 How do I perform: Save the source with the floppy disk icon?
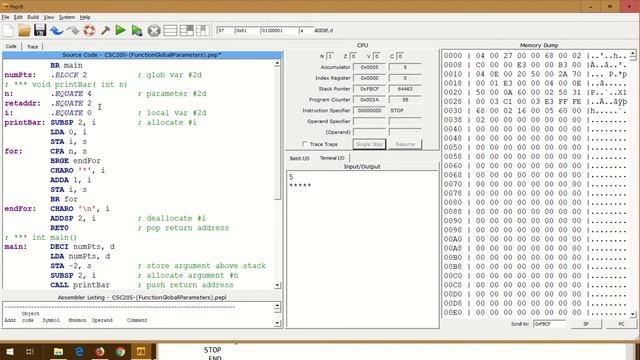(x=40, y=31)
